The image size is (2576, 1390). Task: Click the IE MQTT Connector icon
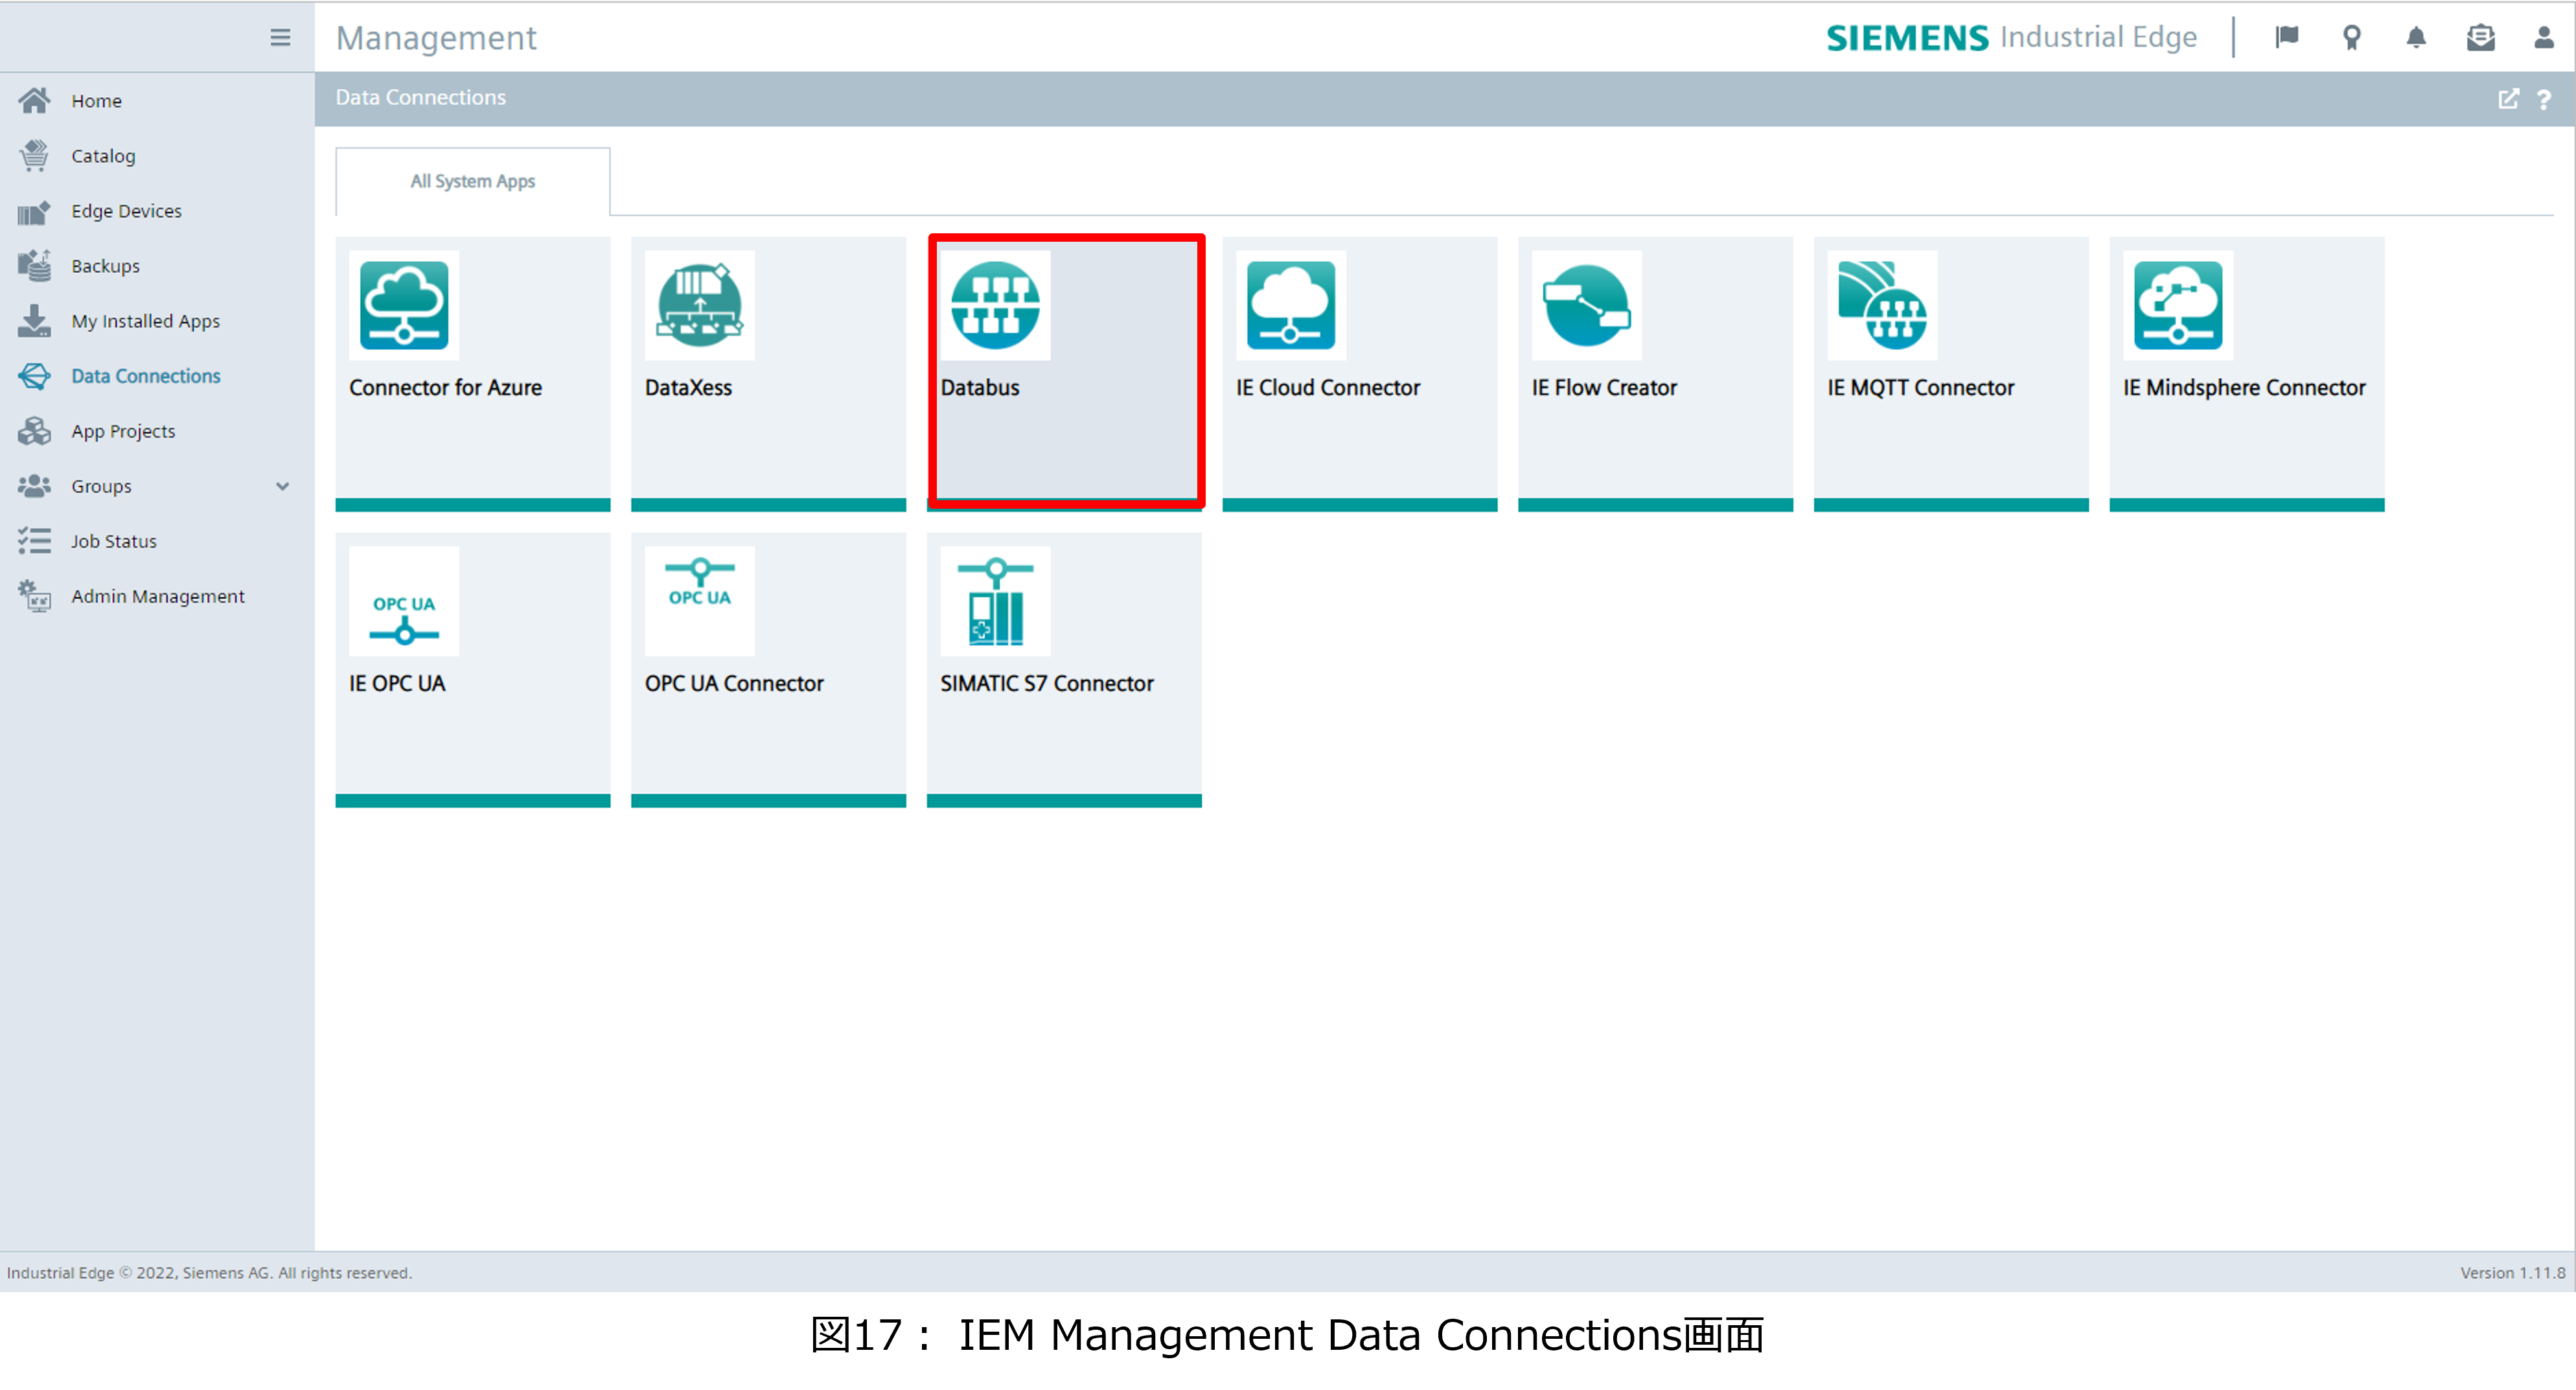(1881, 305)
